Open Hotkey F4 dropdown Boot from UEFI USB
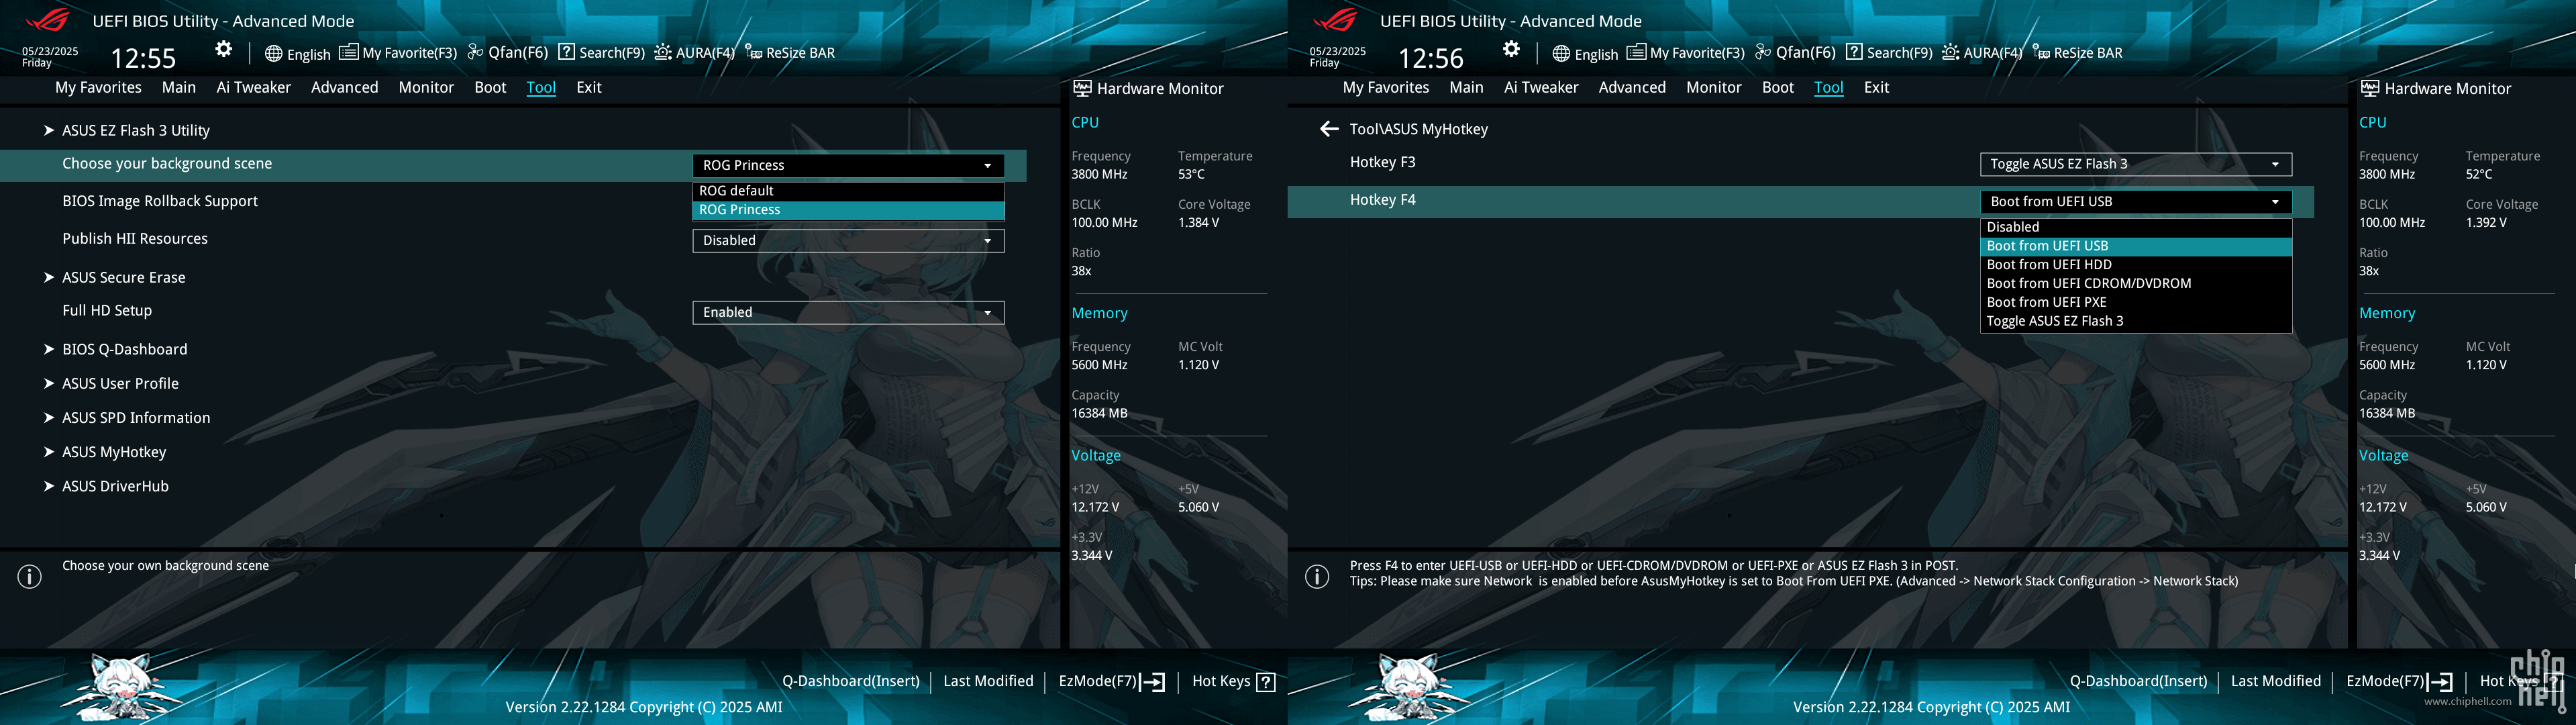This screenshot has height=725, width=2576. [2136, 201]
